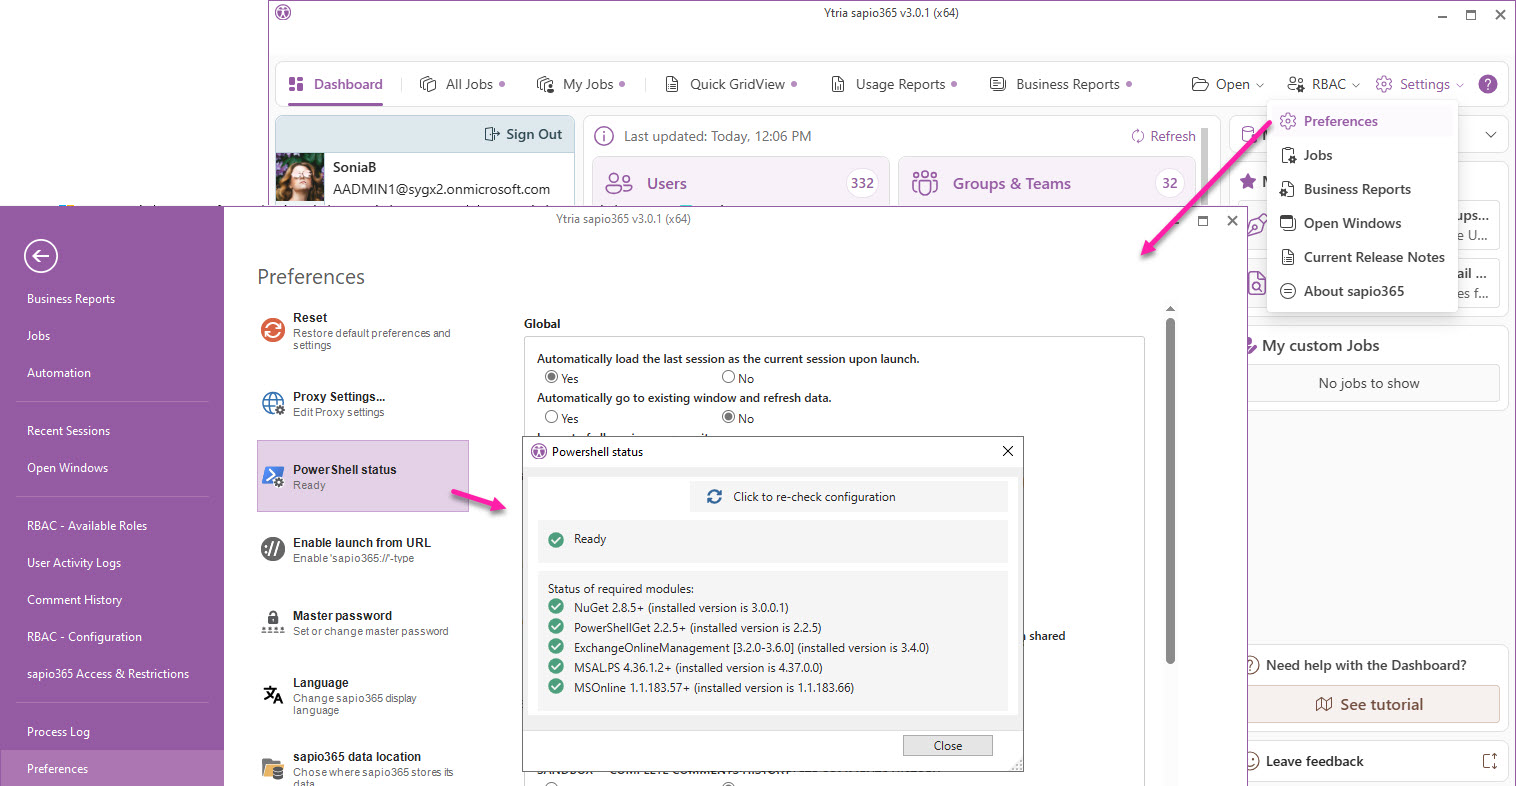1516x786 pixels.
Task: Expand the Open dropdown in toolbar
Action: (1228, 84)
